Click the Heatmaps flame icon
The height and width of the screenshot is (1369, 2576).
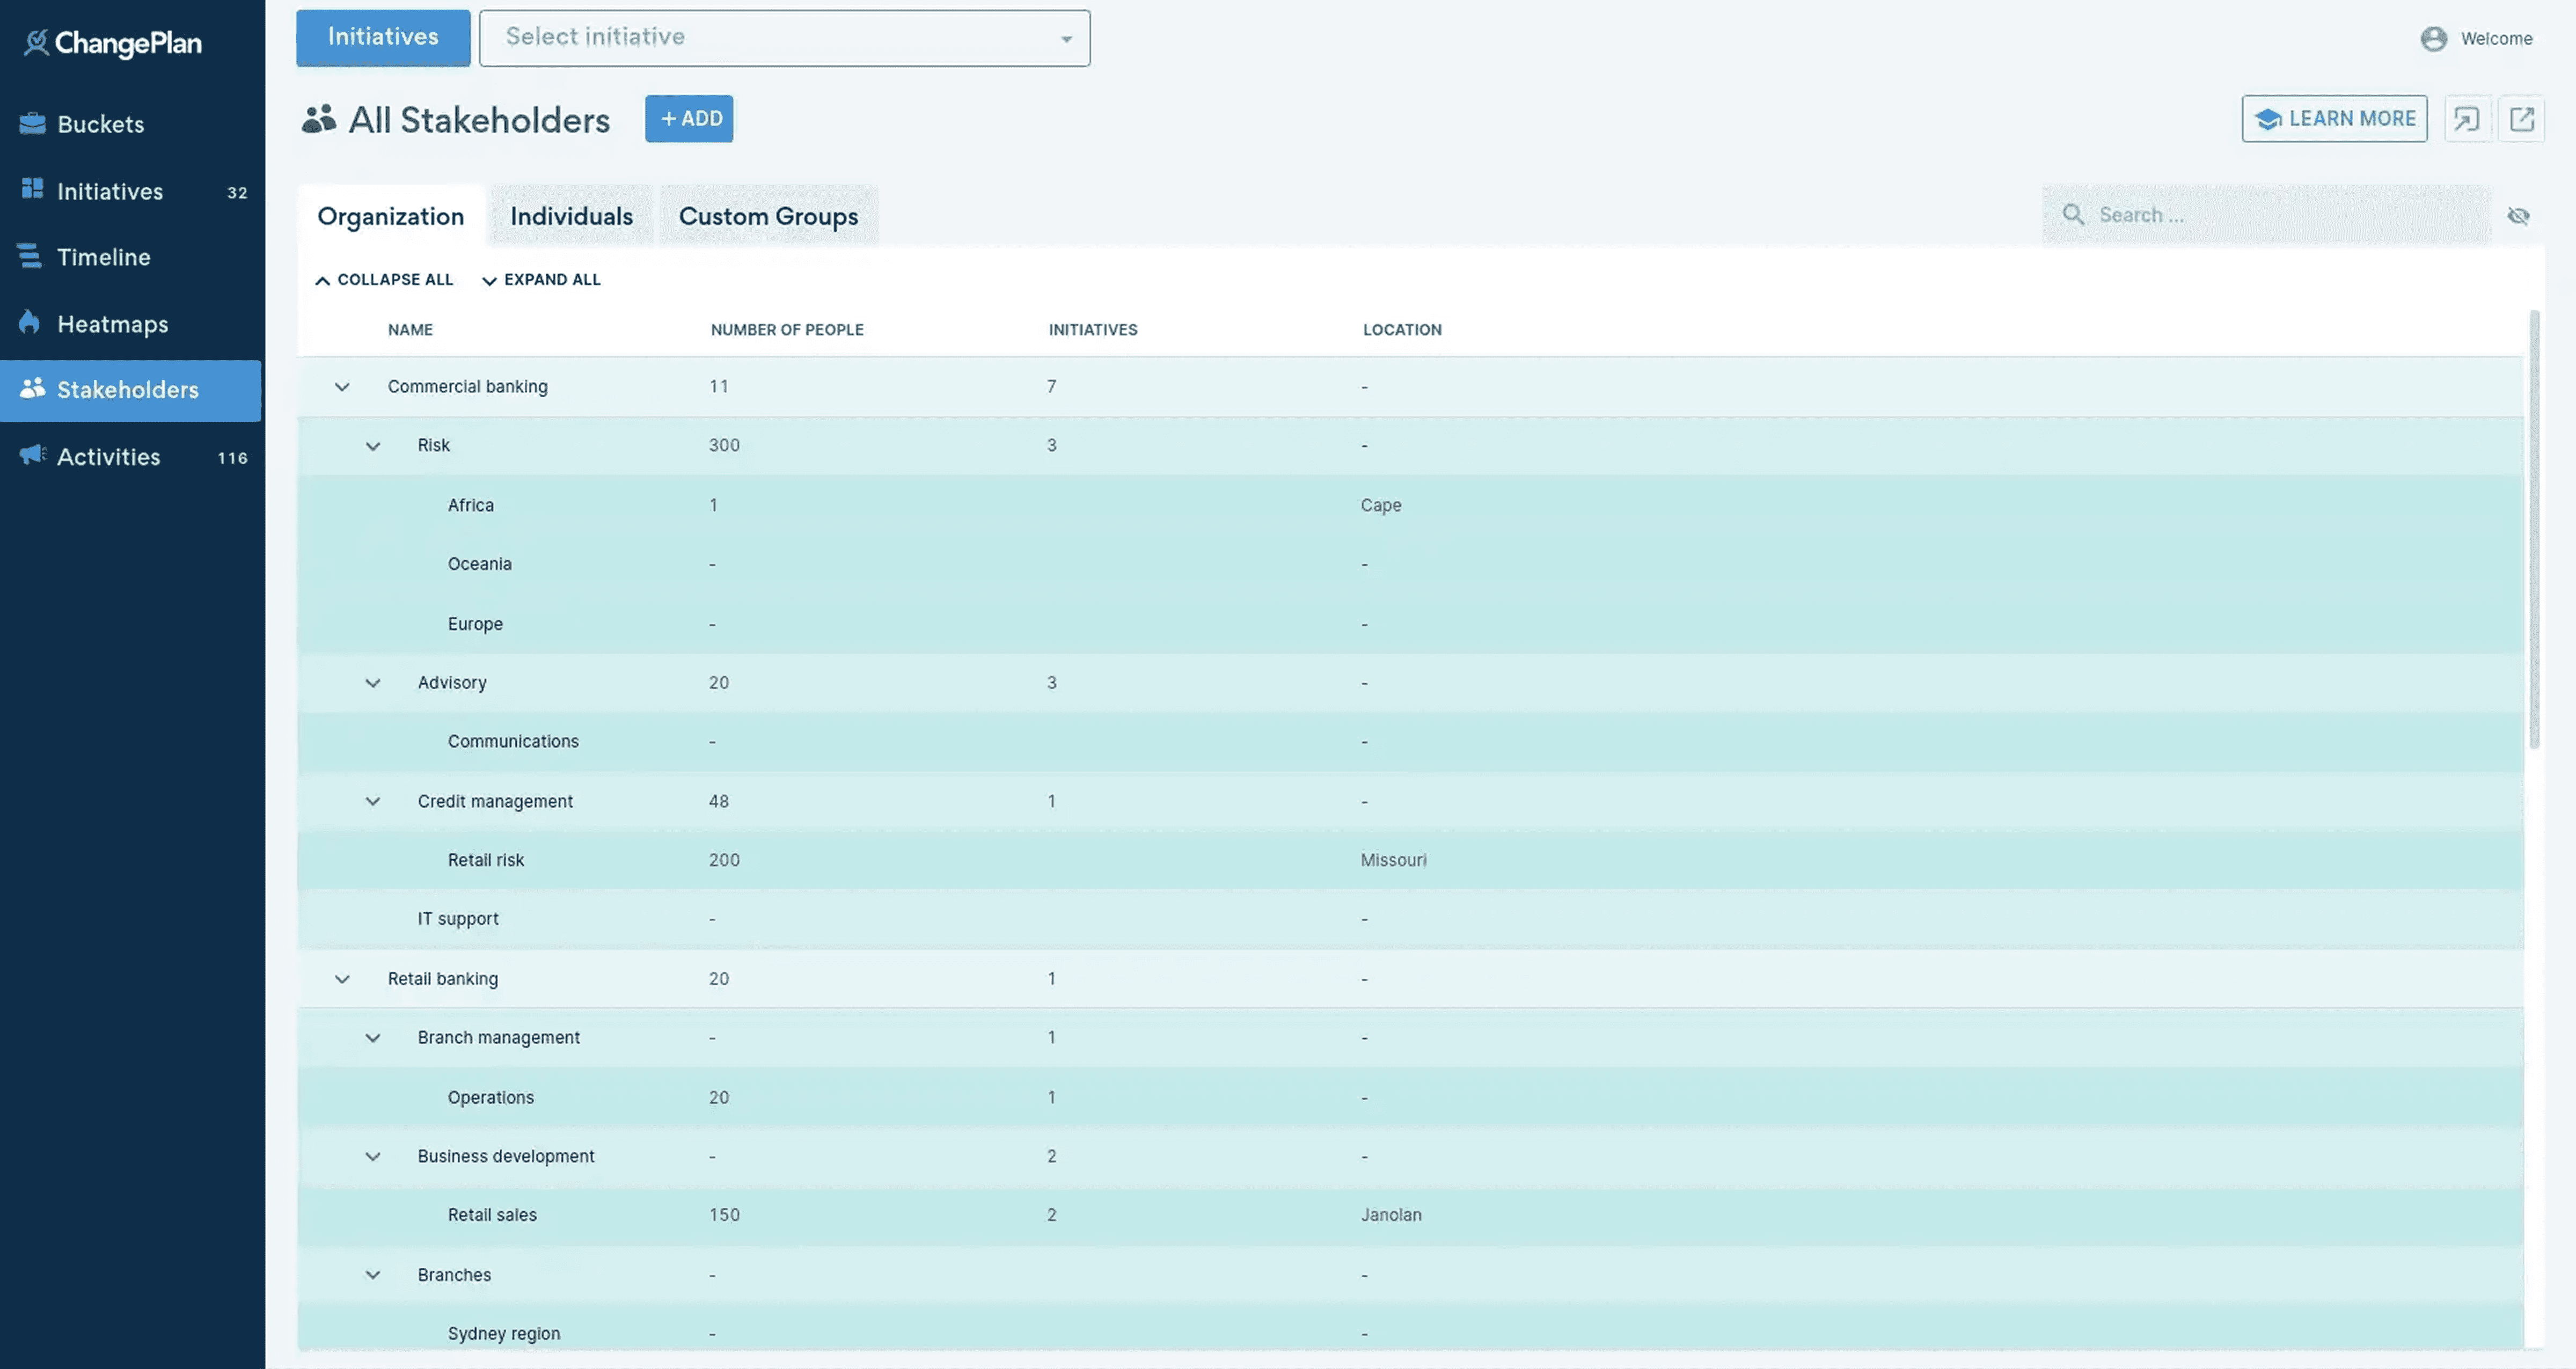30,322
